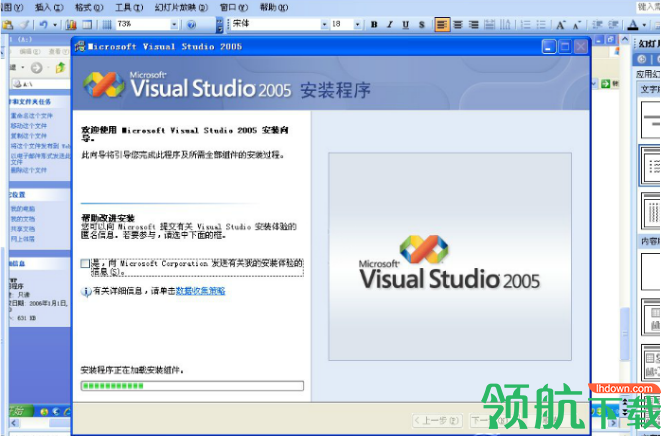Open 我的电脑 in Explorer other places
The width and height of the screenshot is (661, 436).
23,209
